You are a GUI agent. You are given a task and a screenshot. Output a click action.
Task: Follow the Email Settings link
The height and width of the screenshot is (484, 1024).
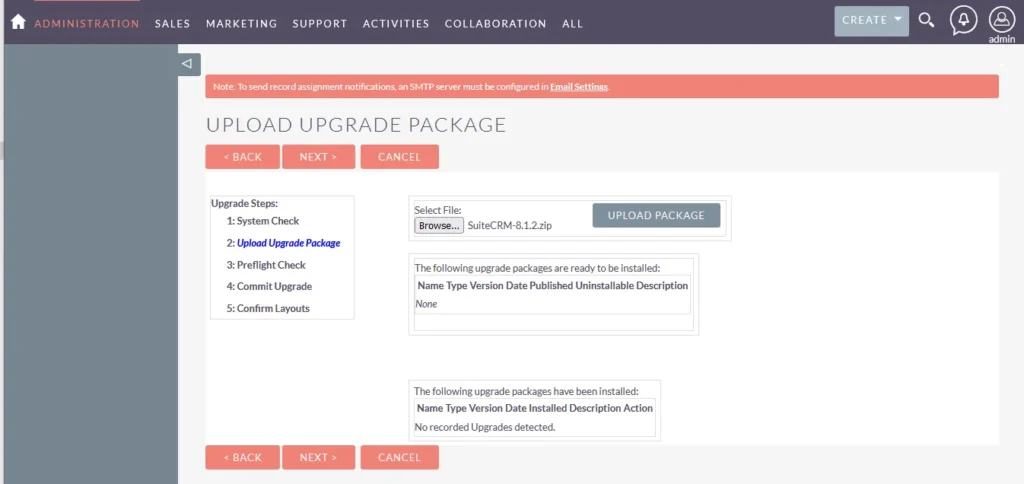579,87
